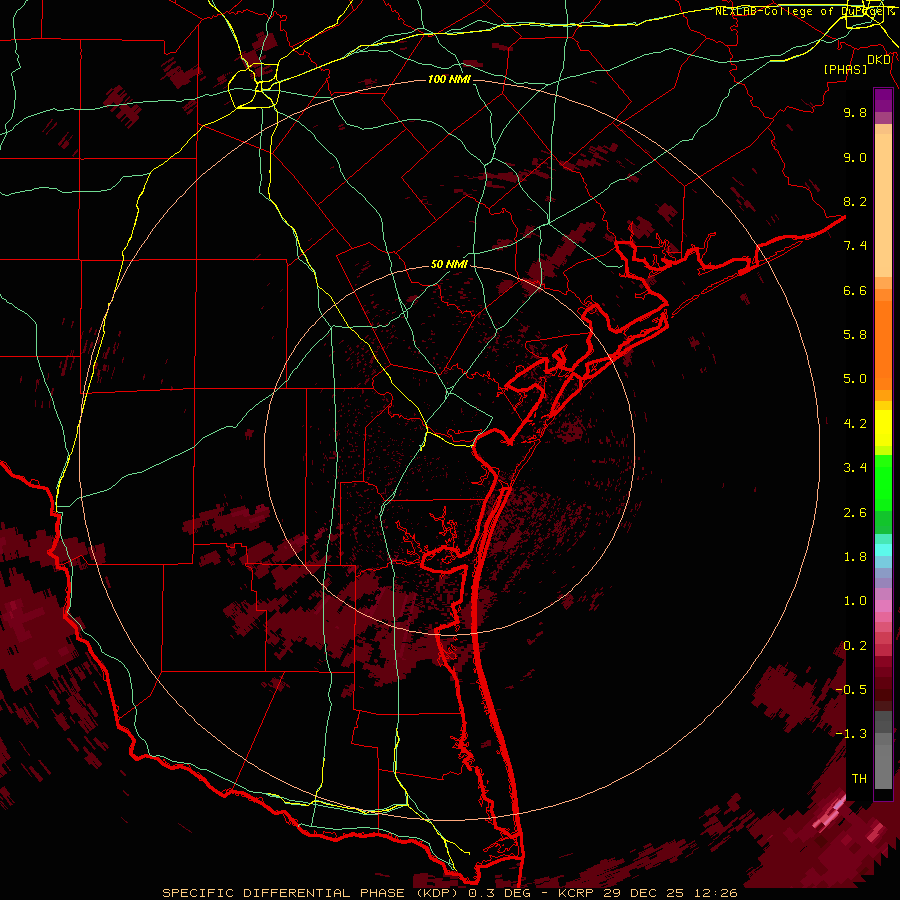
Task: Click the "7.4" legend value
Action: (855, 246)
